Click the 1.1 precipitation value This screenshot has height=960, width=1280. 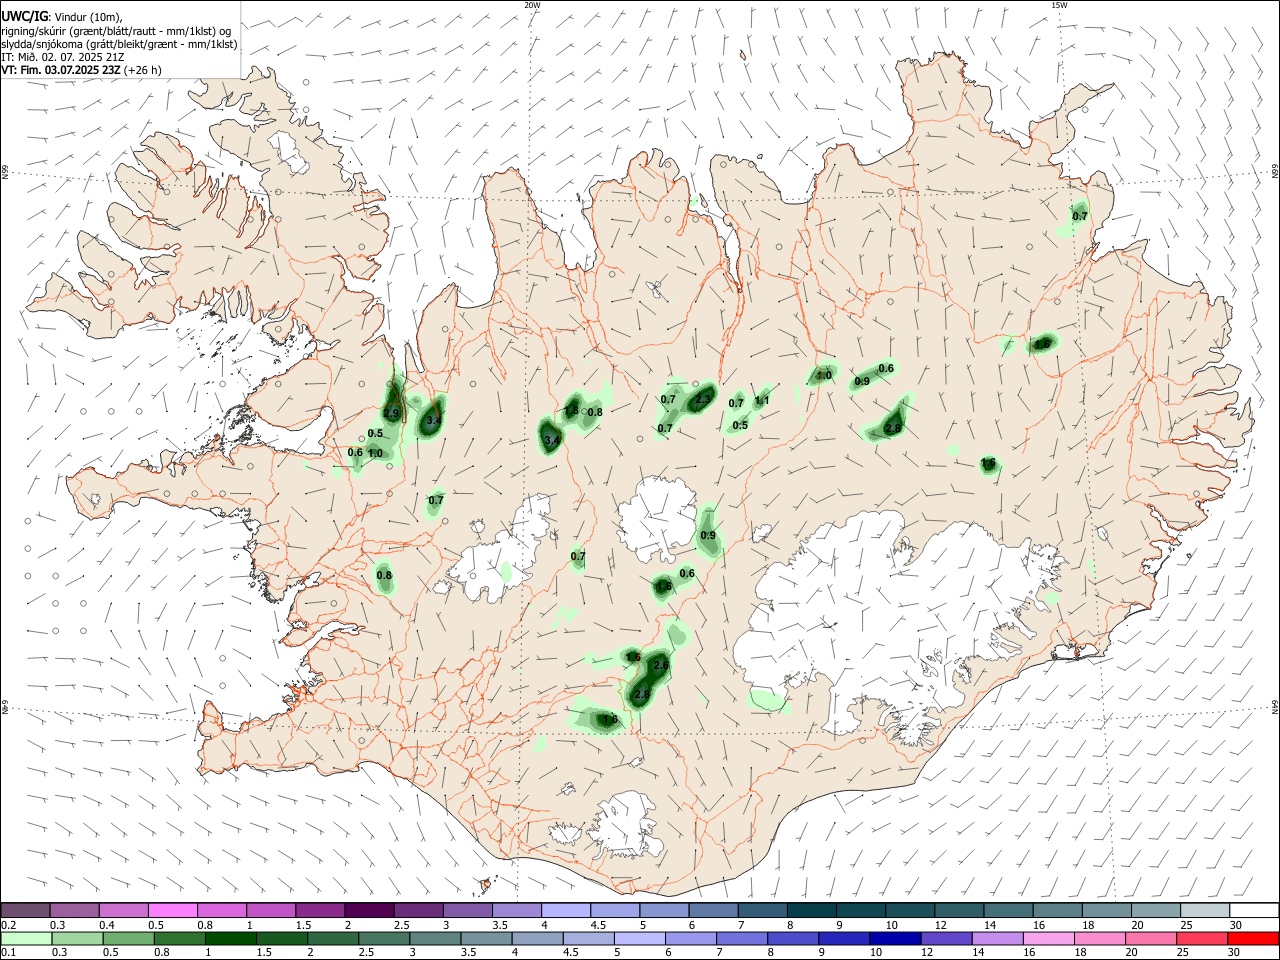[762, 401]
